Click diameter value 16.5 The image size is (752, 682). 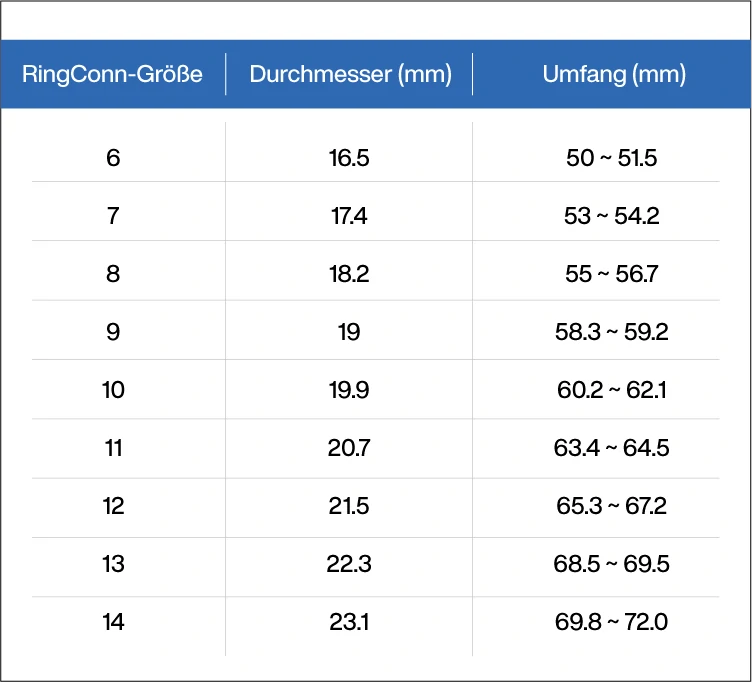pyautogui.click(x=349, y=157)
